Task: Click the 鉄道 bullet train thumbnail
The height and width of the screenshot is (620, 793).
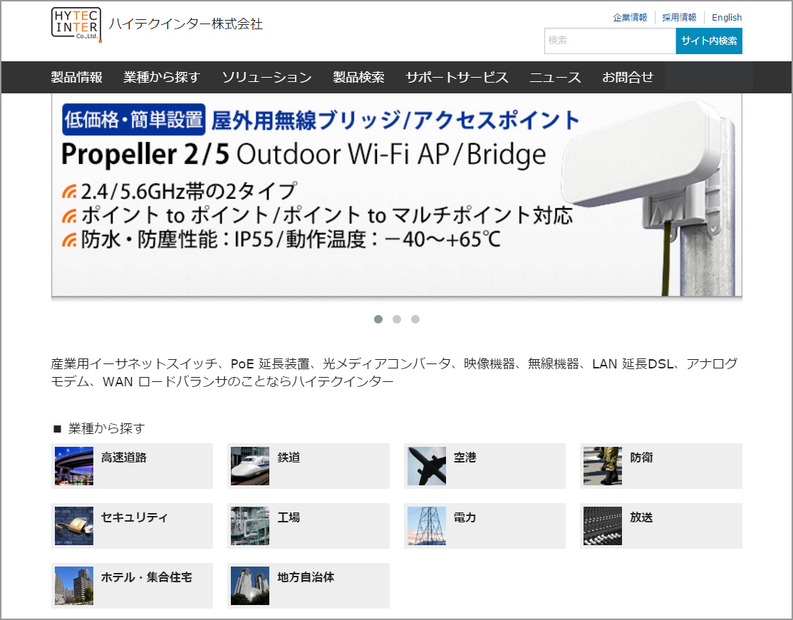Action: point(250,466)
